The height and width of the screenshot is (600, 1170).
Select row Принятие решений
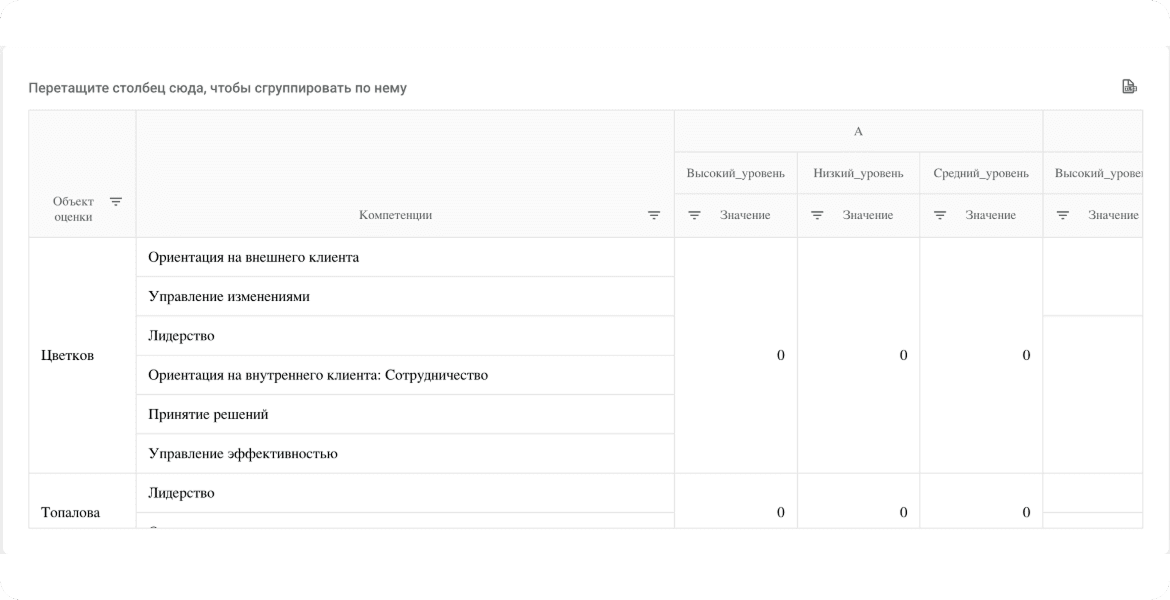tap(405, 414)
